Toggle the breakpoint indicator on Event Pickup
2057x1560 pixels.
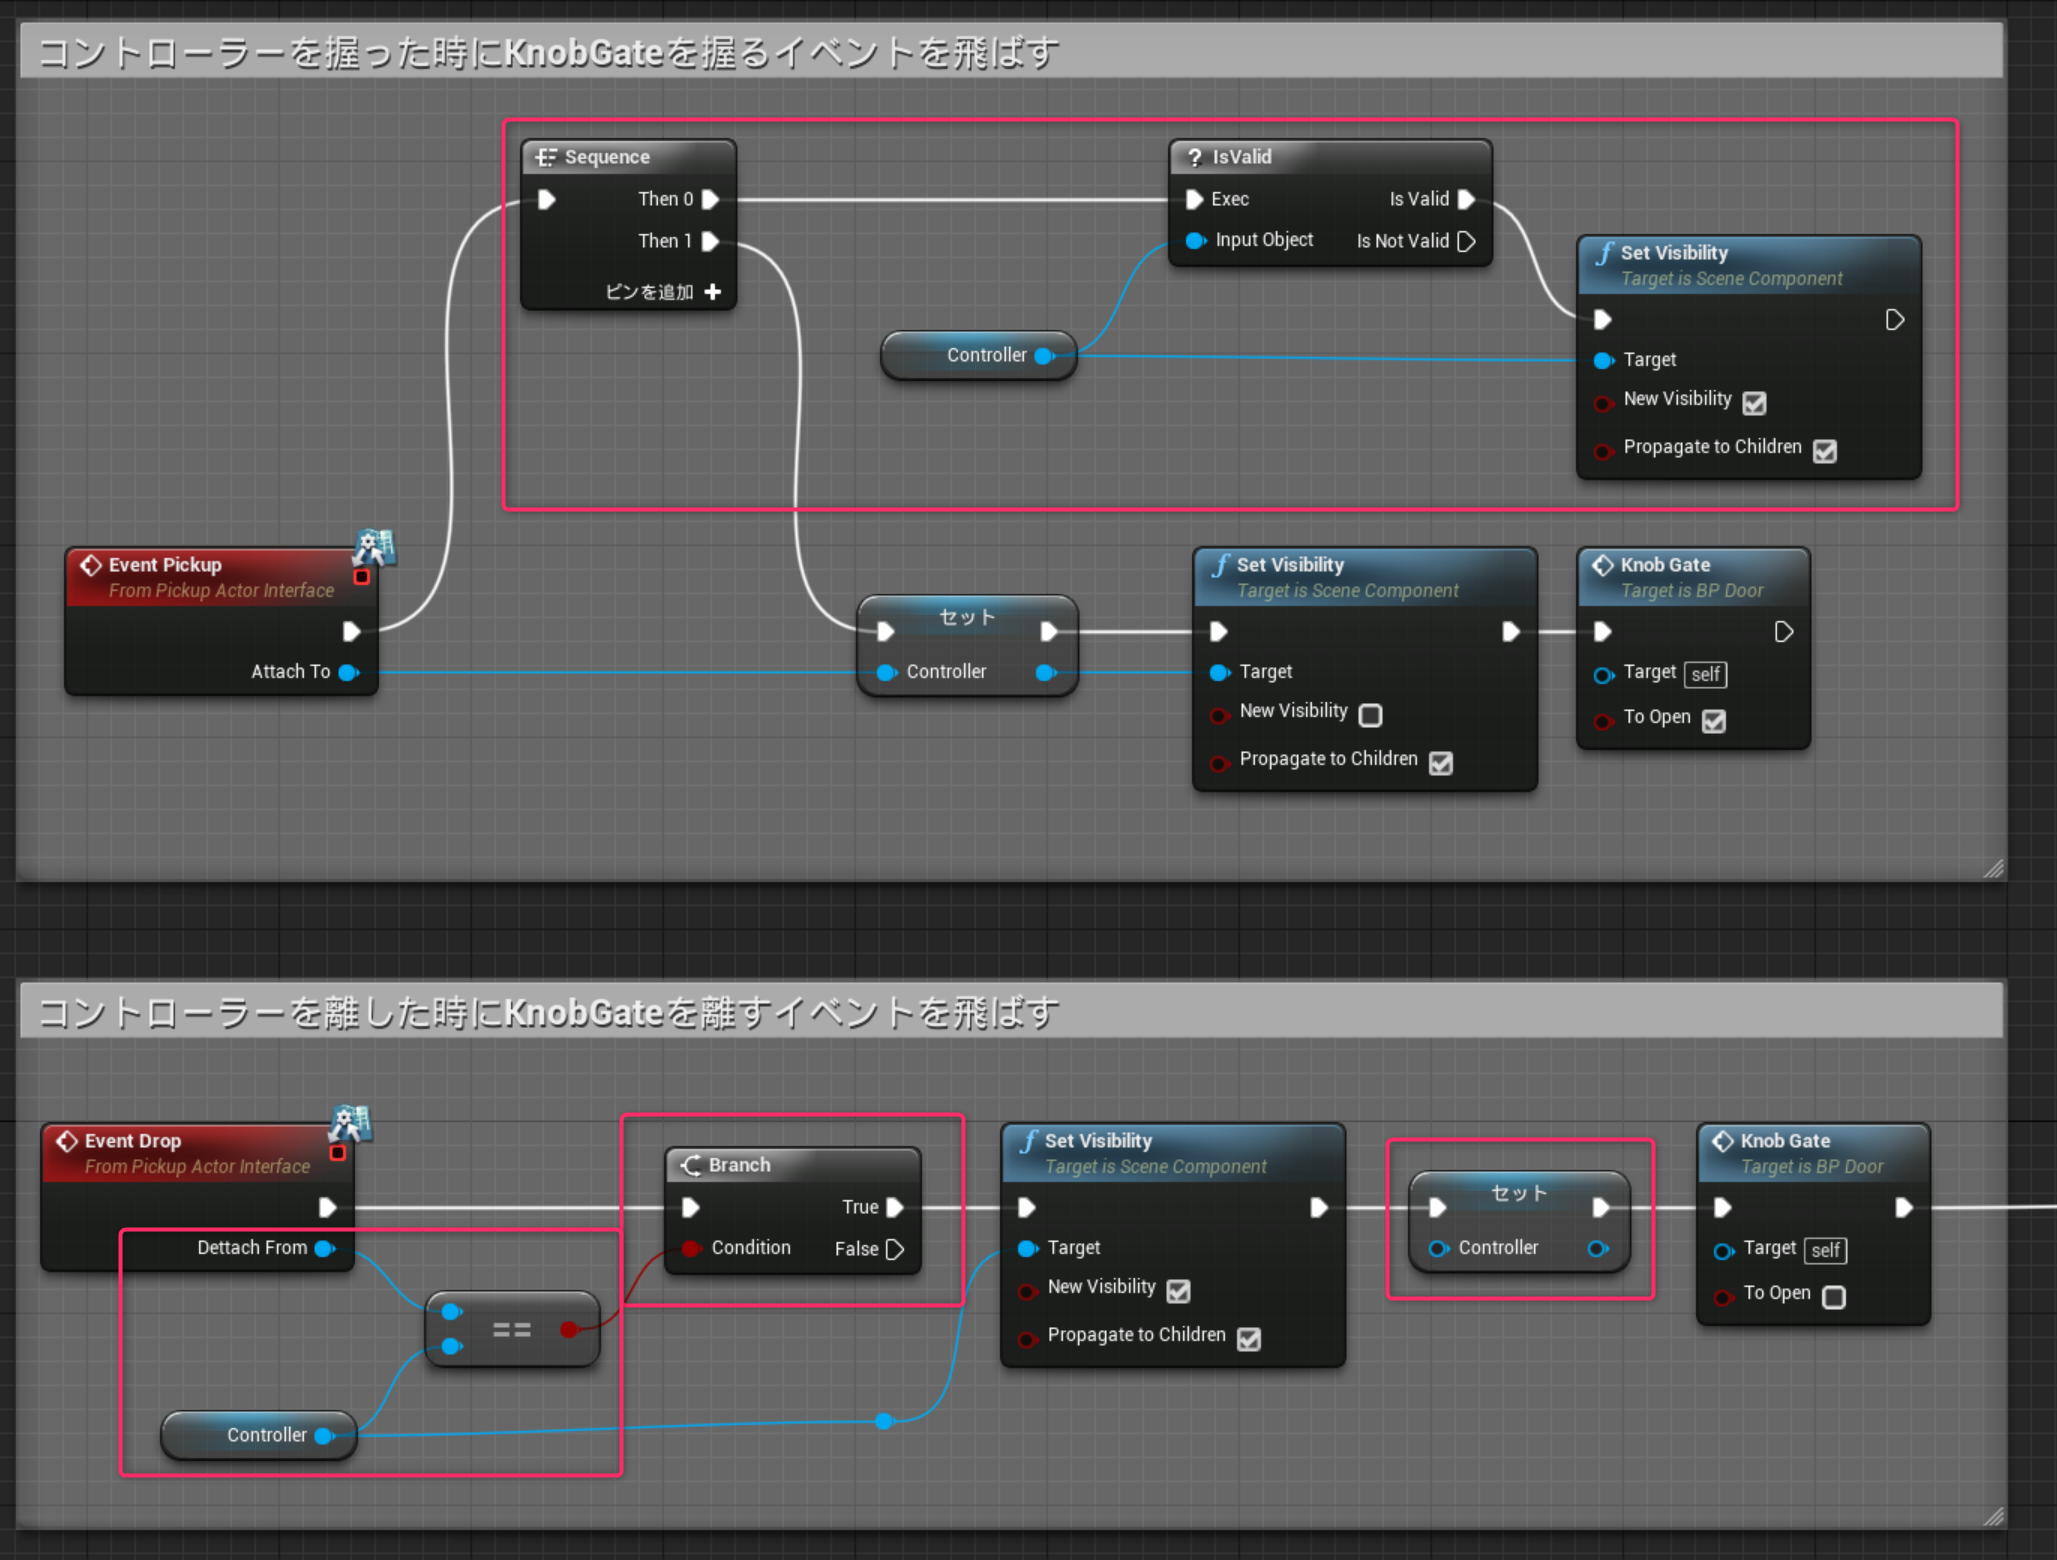point(362,576)
